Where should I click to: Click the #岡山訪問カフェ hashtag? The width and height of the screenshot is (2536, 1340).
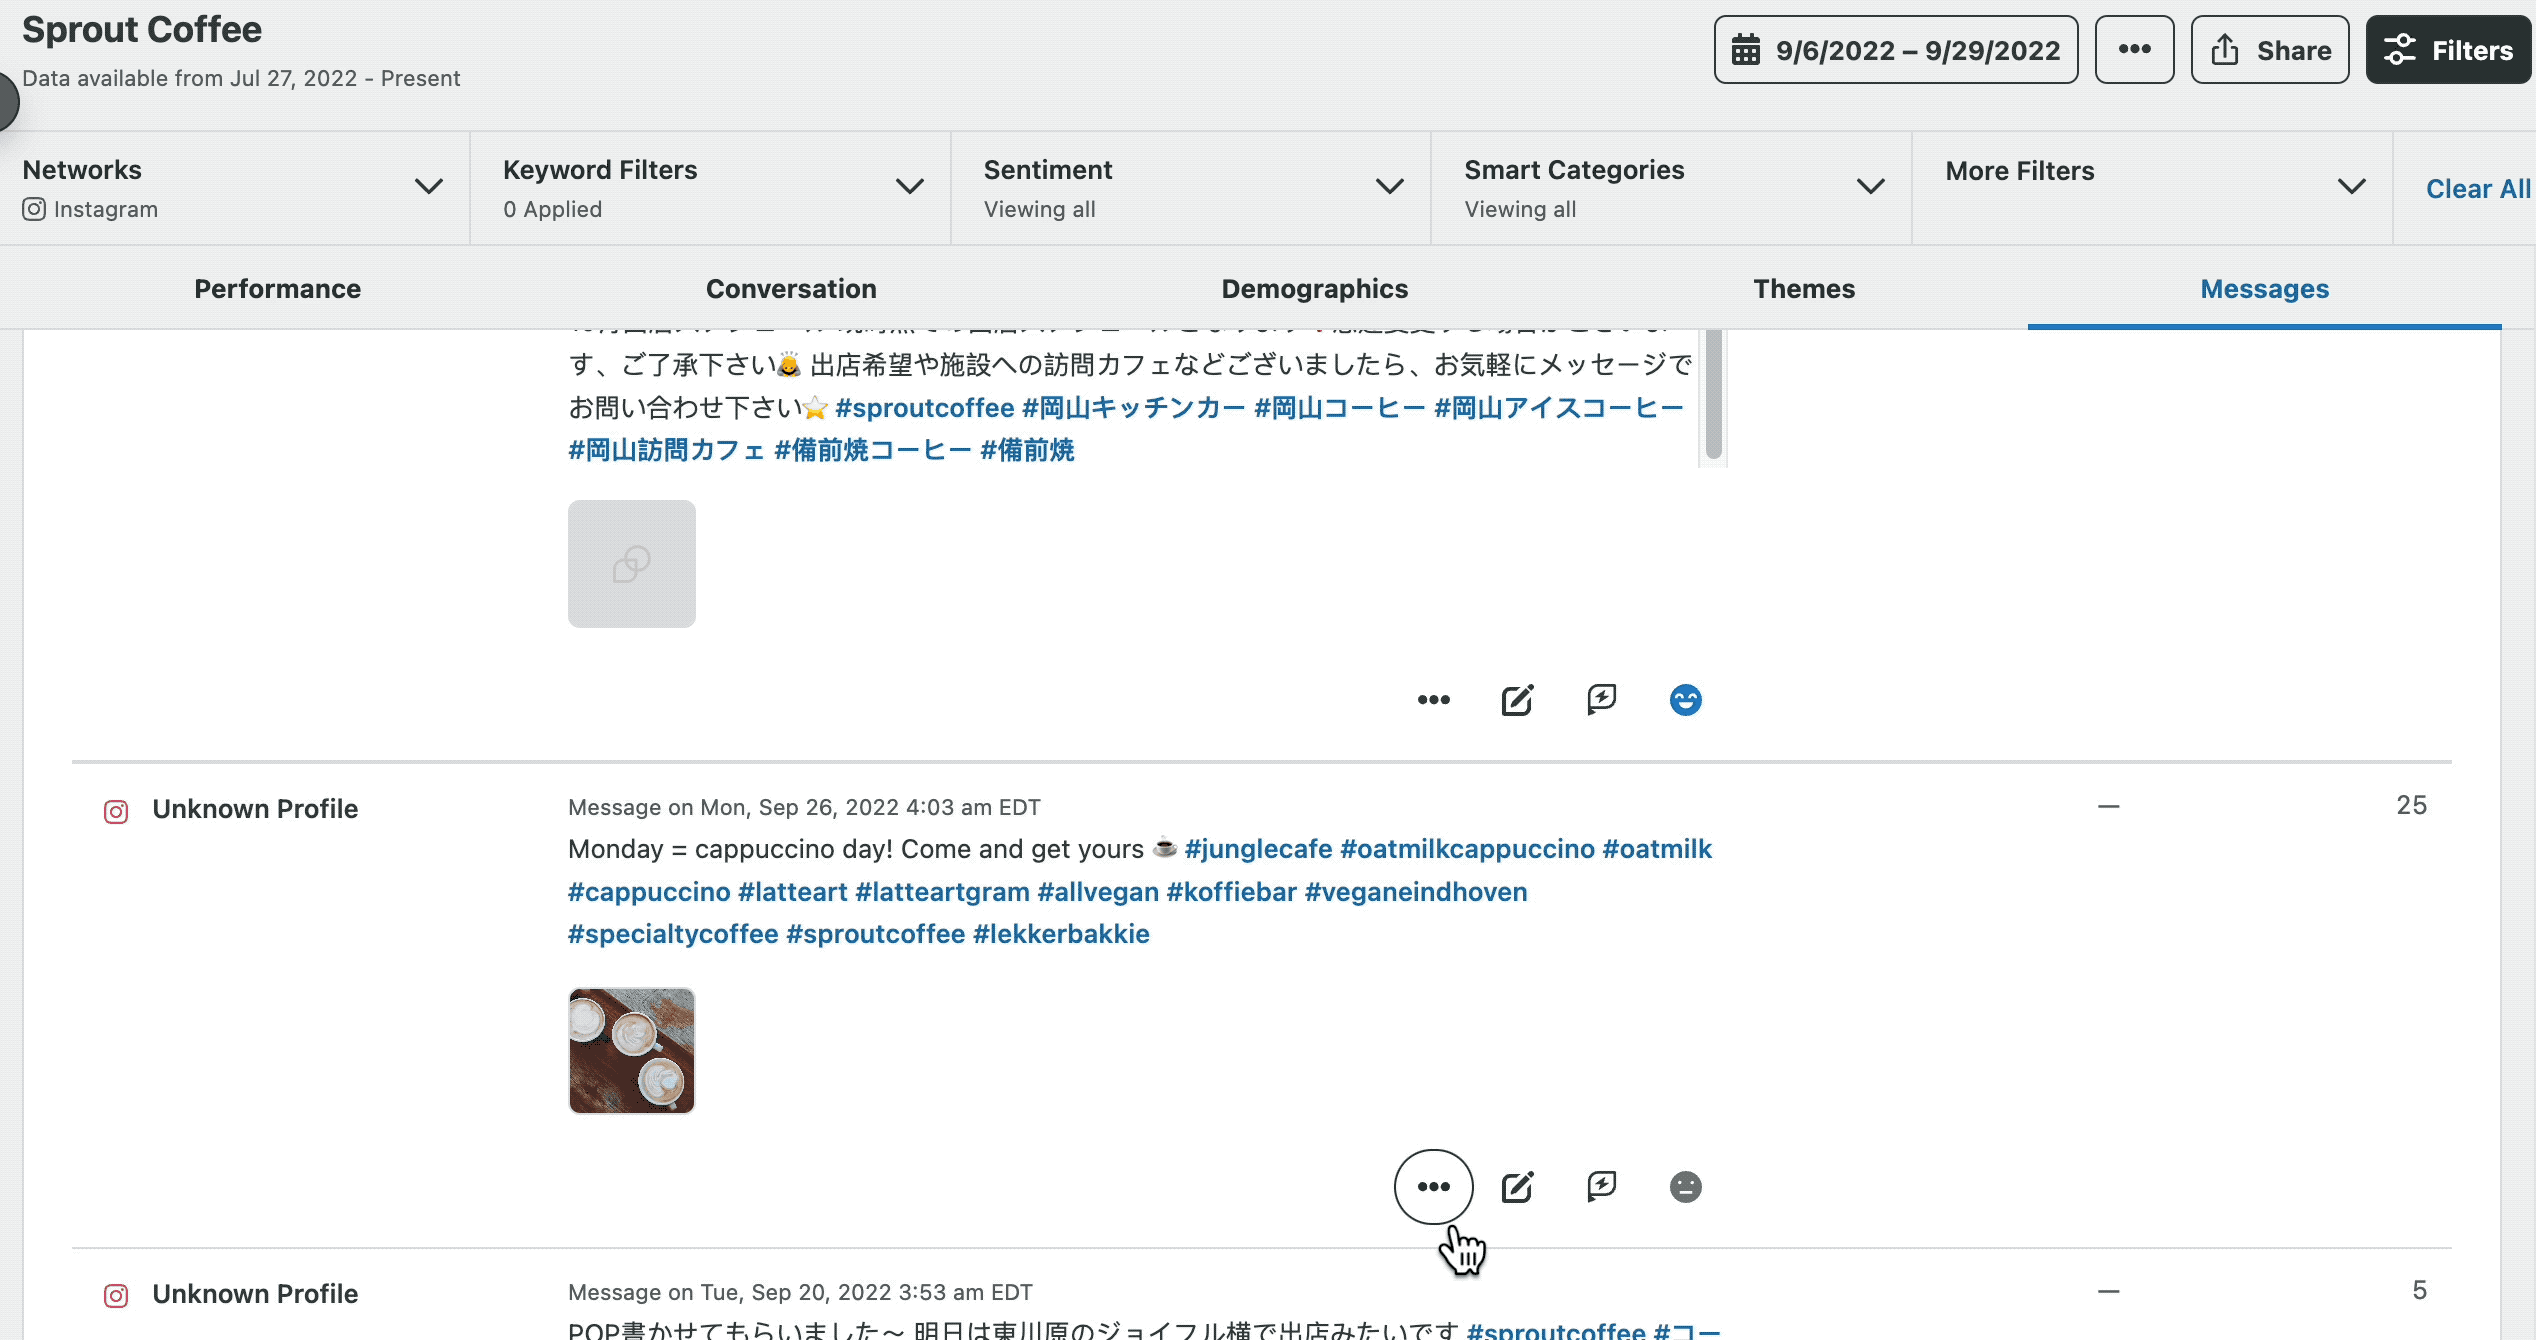[x=666, y=450]
